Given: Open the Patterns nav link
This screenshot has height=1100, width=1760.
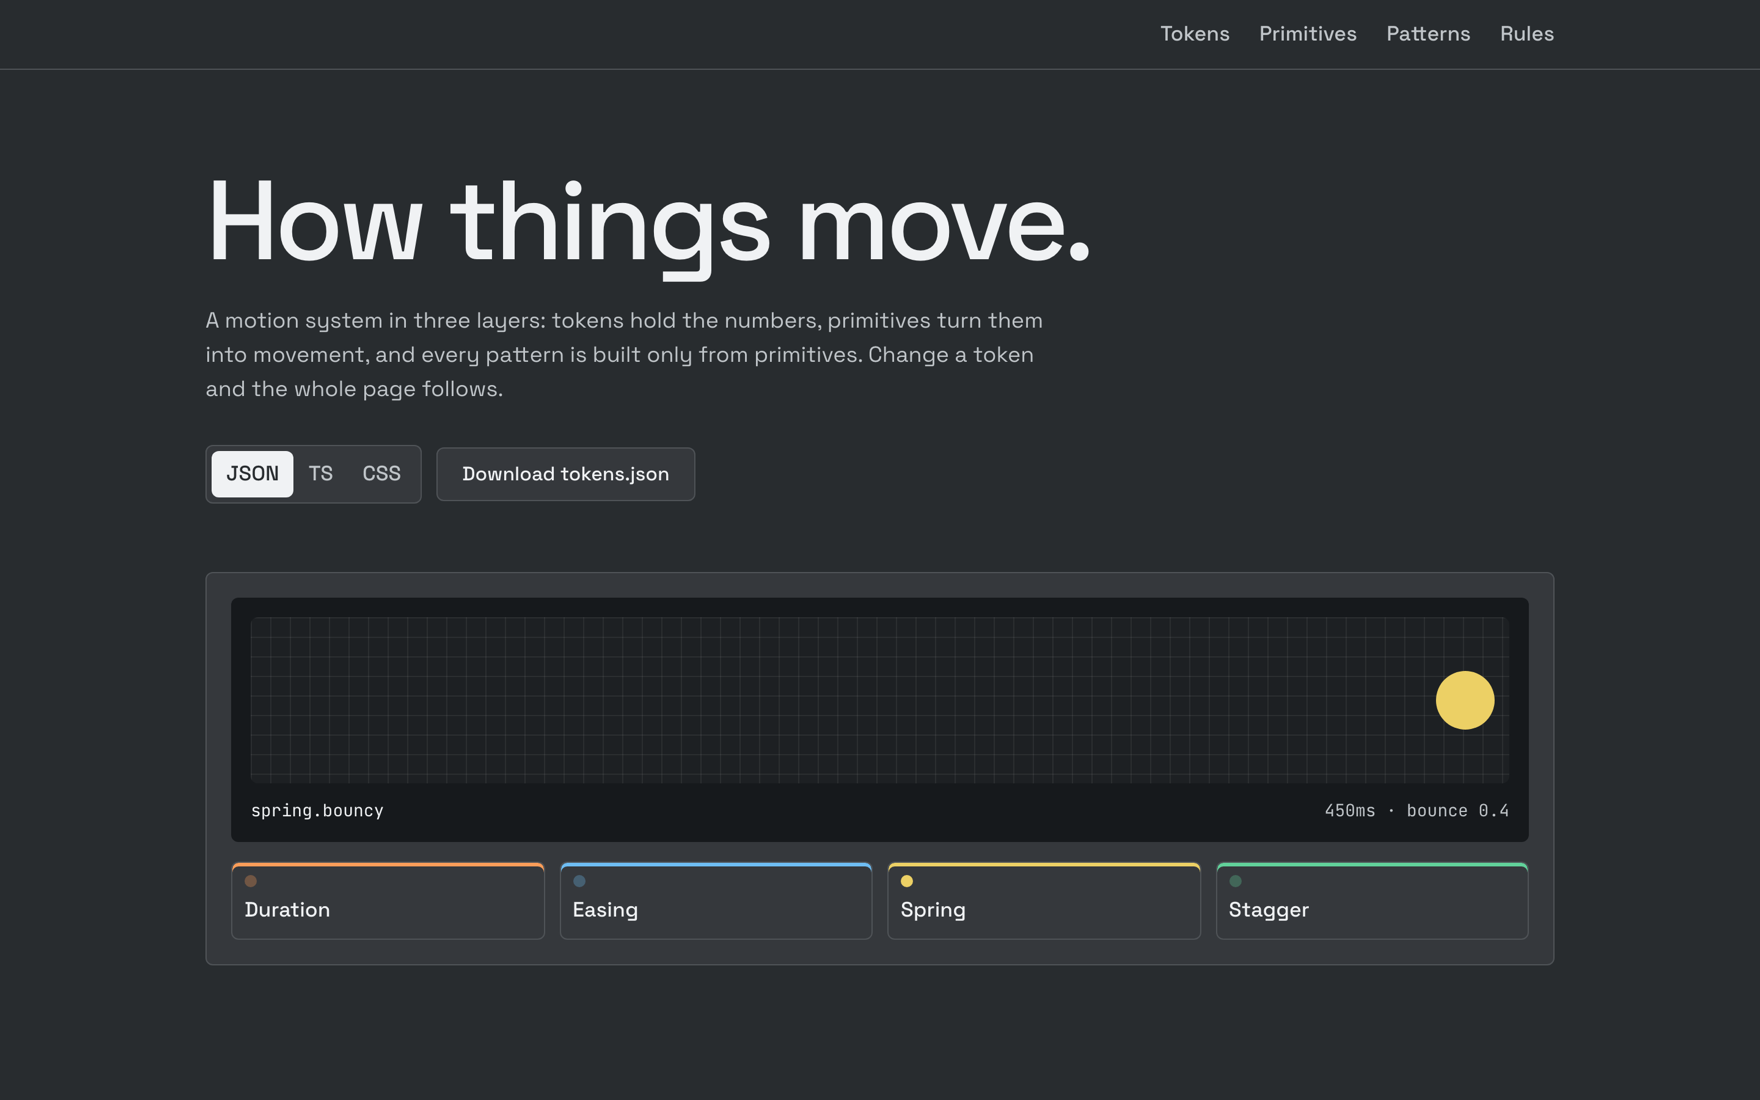Looking at the screenshot, I should (1428, 34).
